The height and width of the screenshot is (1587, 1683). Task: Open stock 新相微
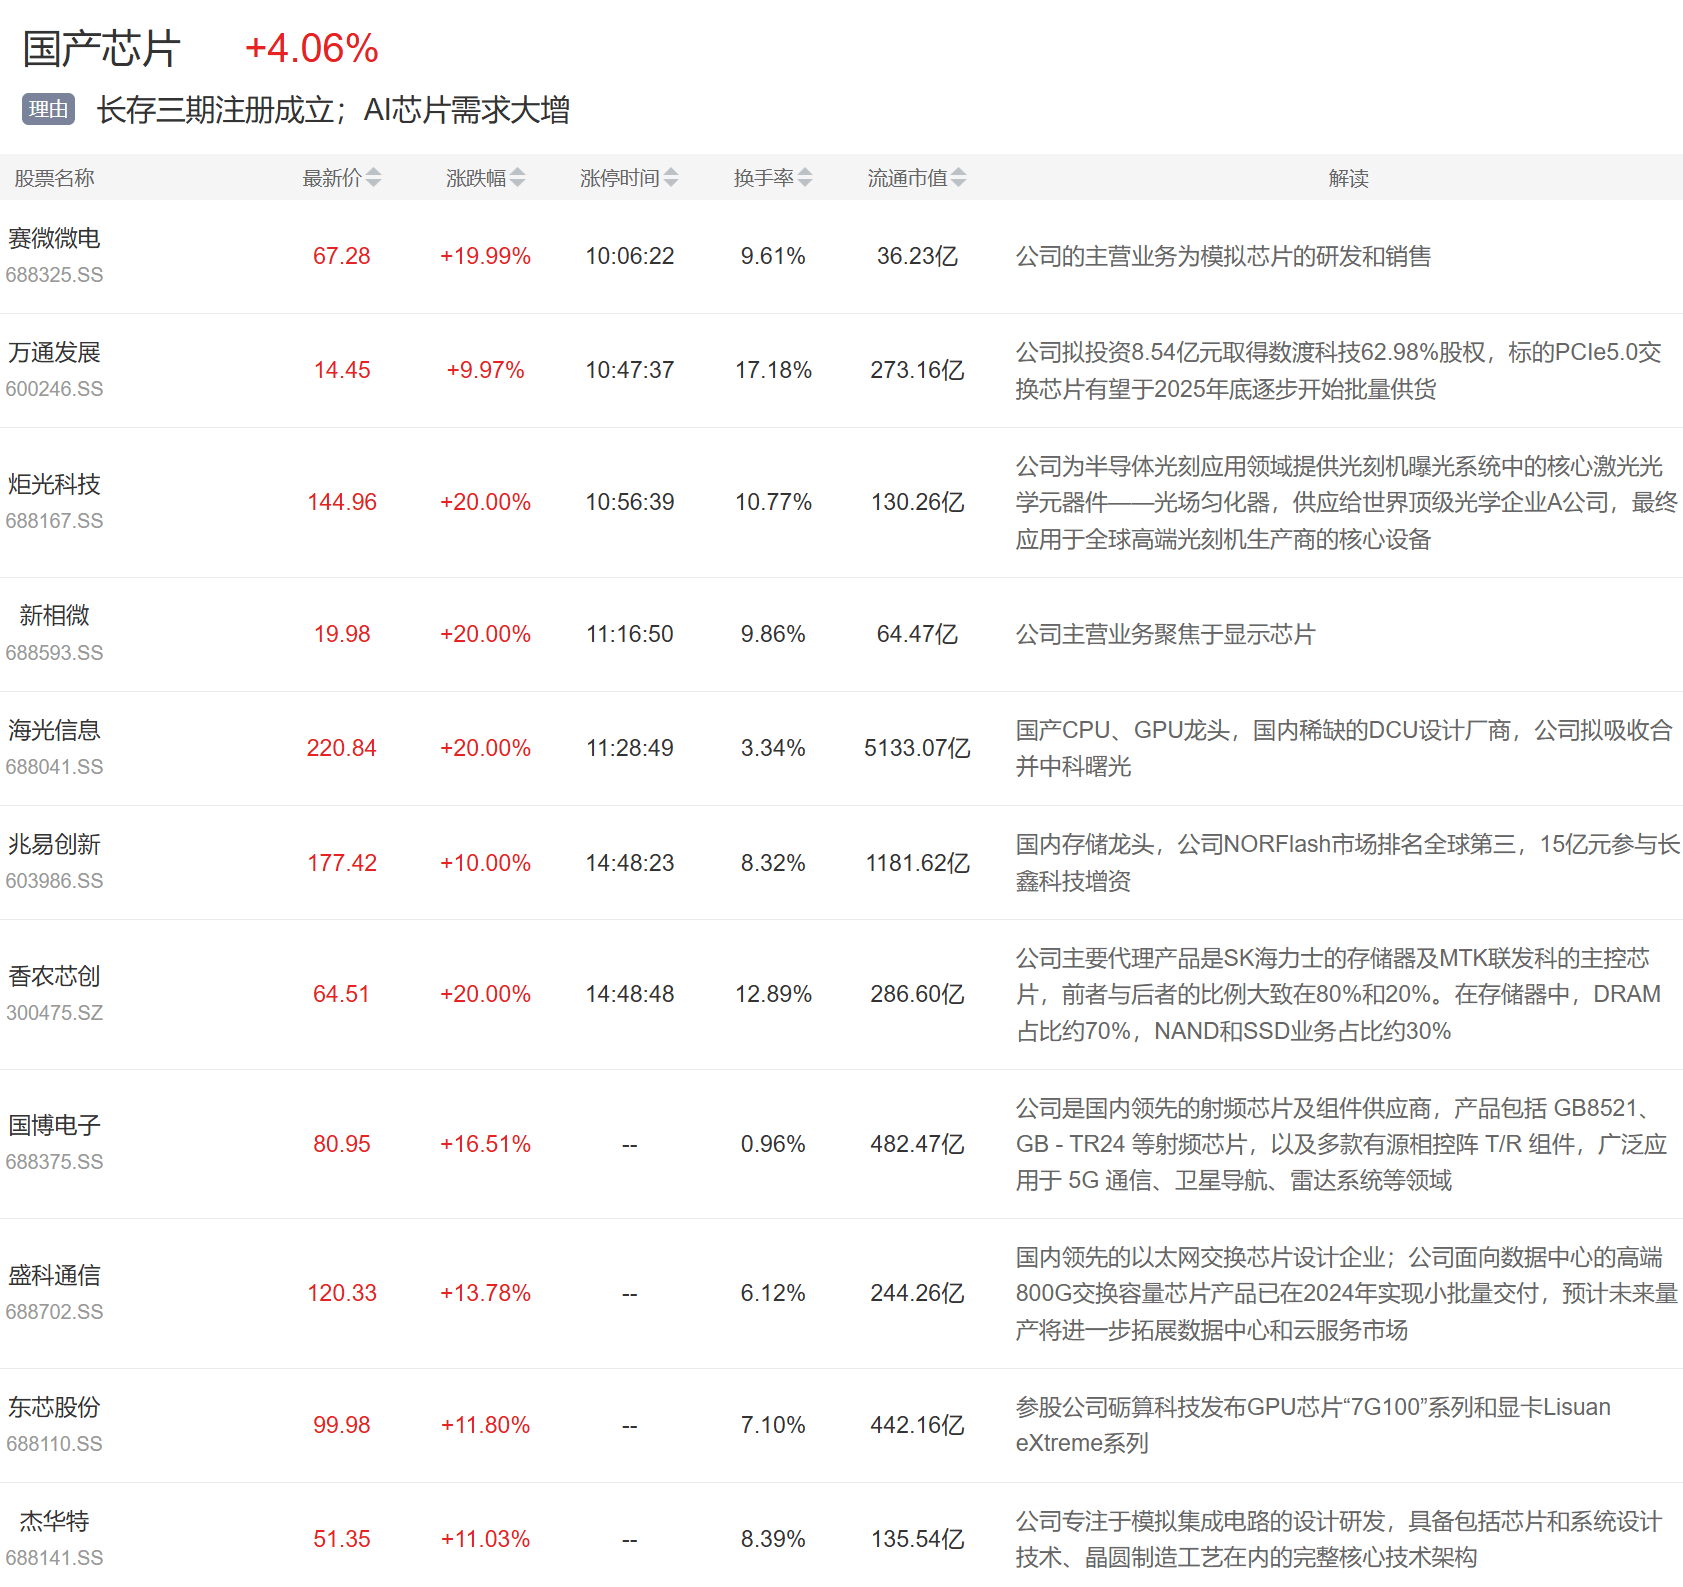54,615
